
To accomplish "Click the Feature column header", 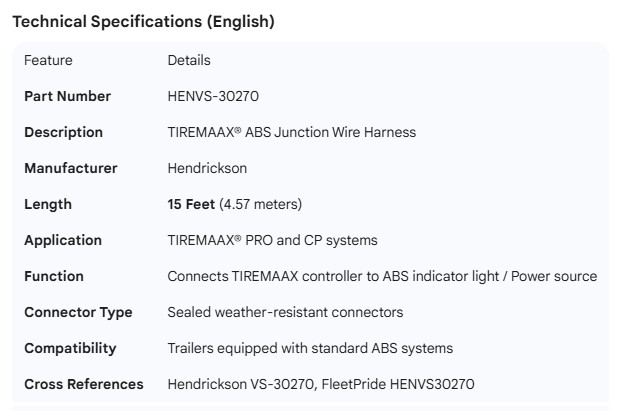I will pyautogui.click(x=48, y=60).
